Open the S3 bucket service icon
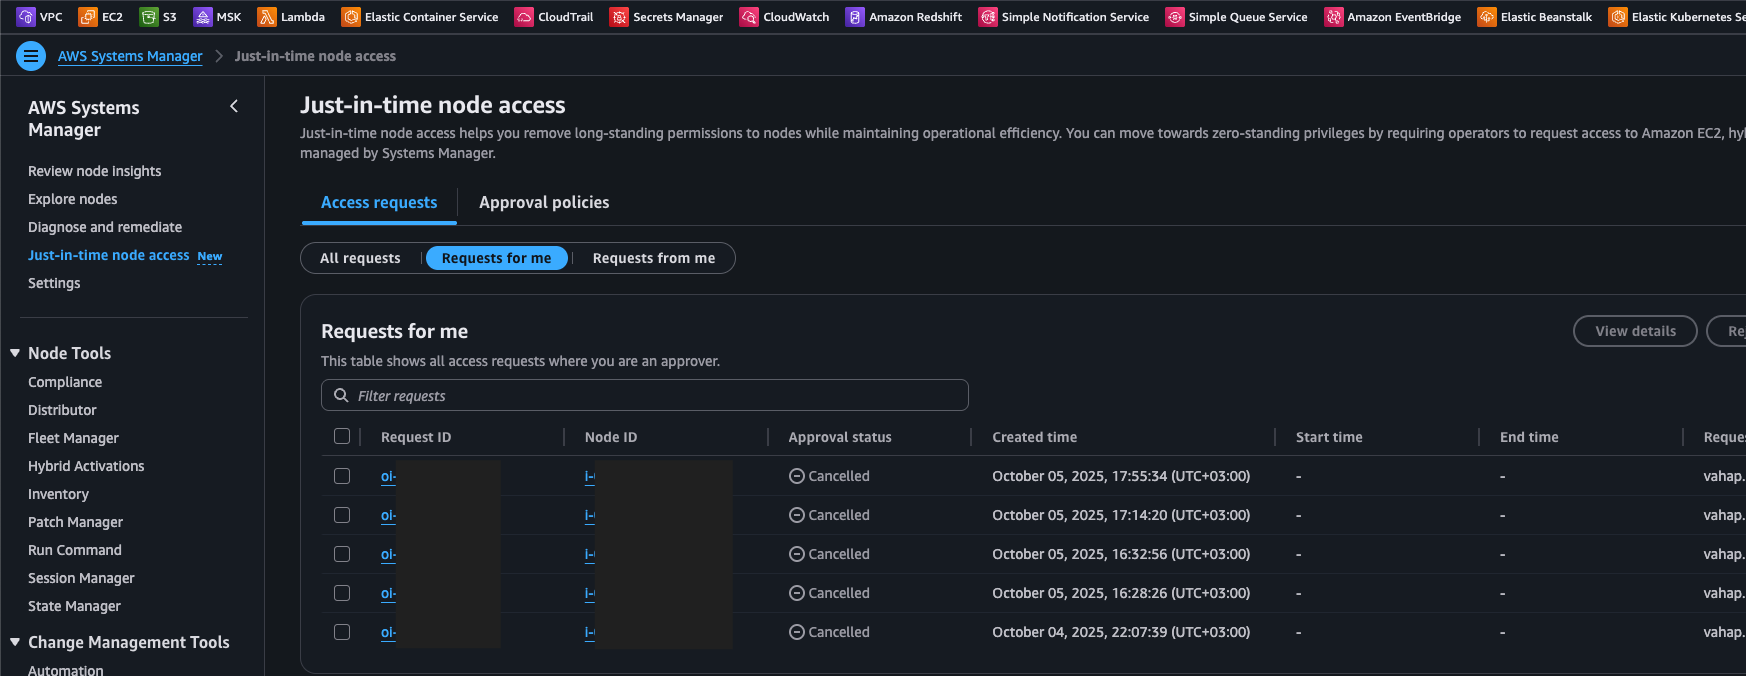This screenshot has width=1746, height=676. 149,17
